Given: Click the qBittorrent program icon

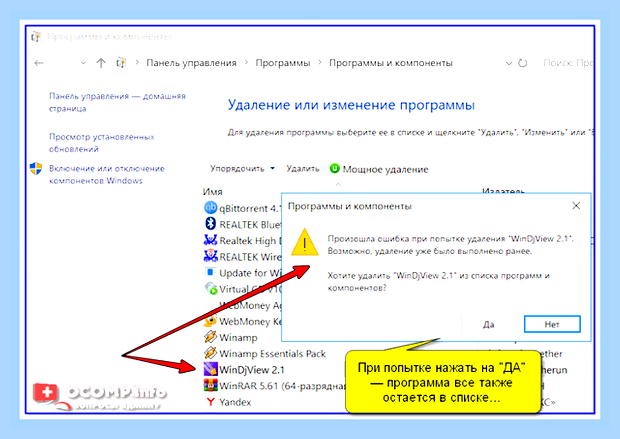Looking at the screenshot, I should point(210,208).
